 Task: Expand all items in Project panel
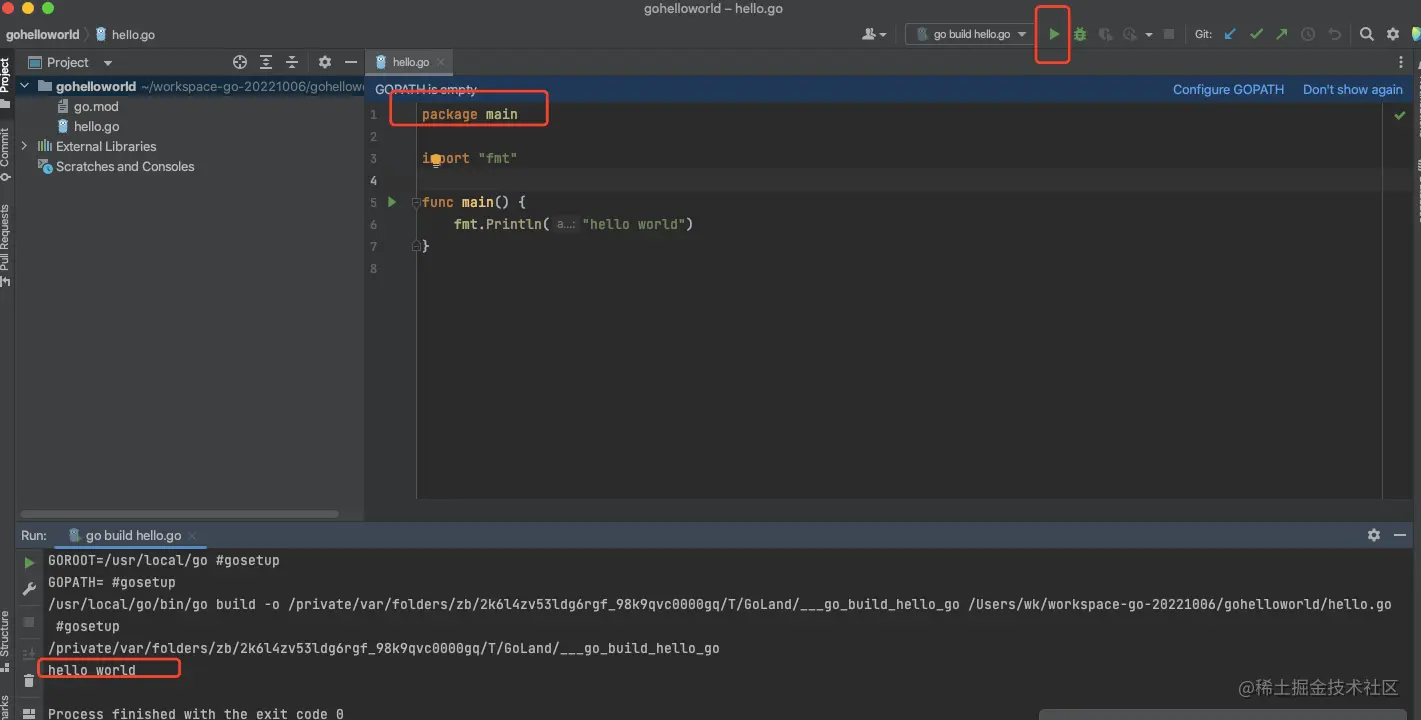(265, 62)
